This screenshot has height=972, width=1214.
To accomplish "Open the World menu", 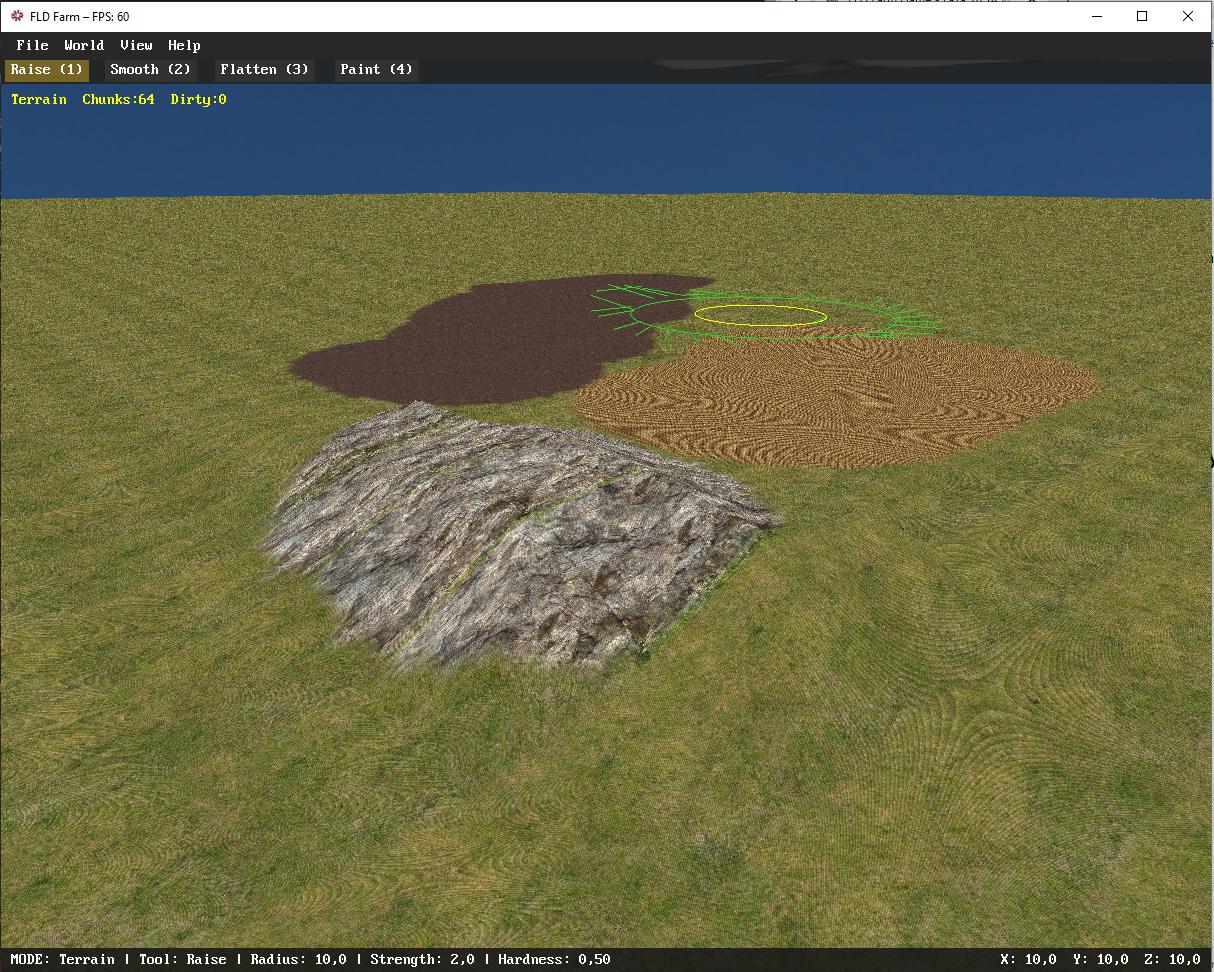I will coord(84,45).
